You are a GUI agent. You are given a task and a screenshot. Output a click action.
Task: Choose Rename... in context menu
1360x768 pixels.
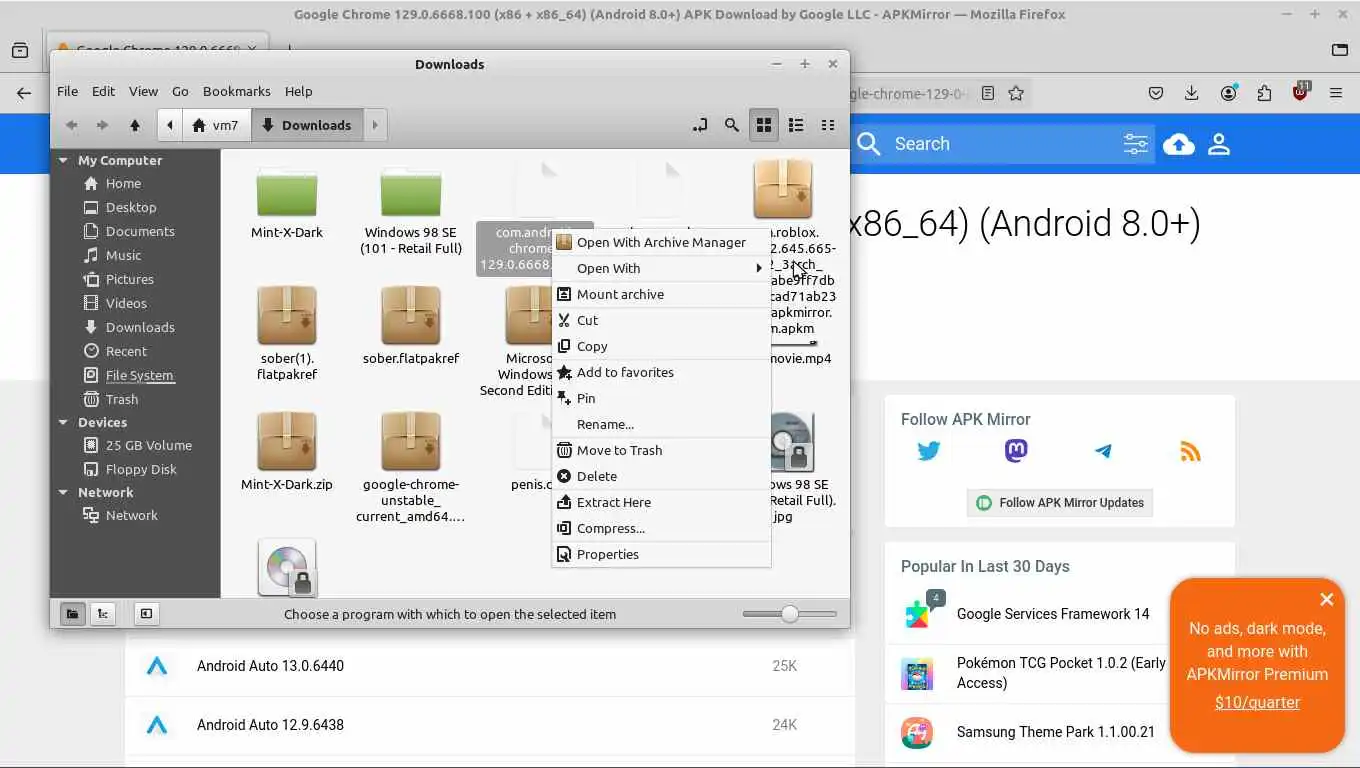[x=661, y=424]
